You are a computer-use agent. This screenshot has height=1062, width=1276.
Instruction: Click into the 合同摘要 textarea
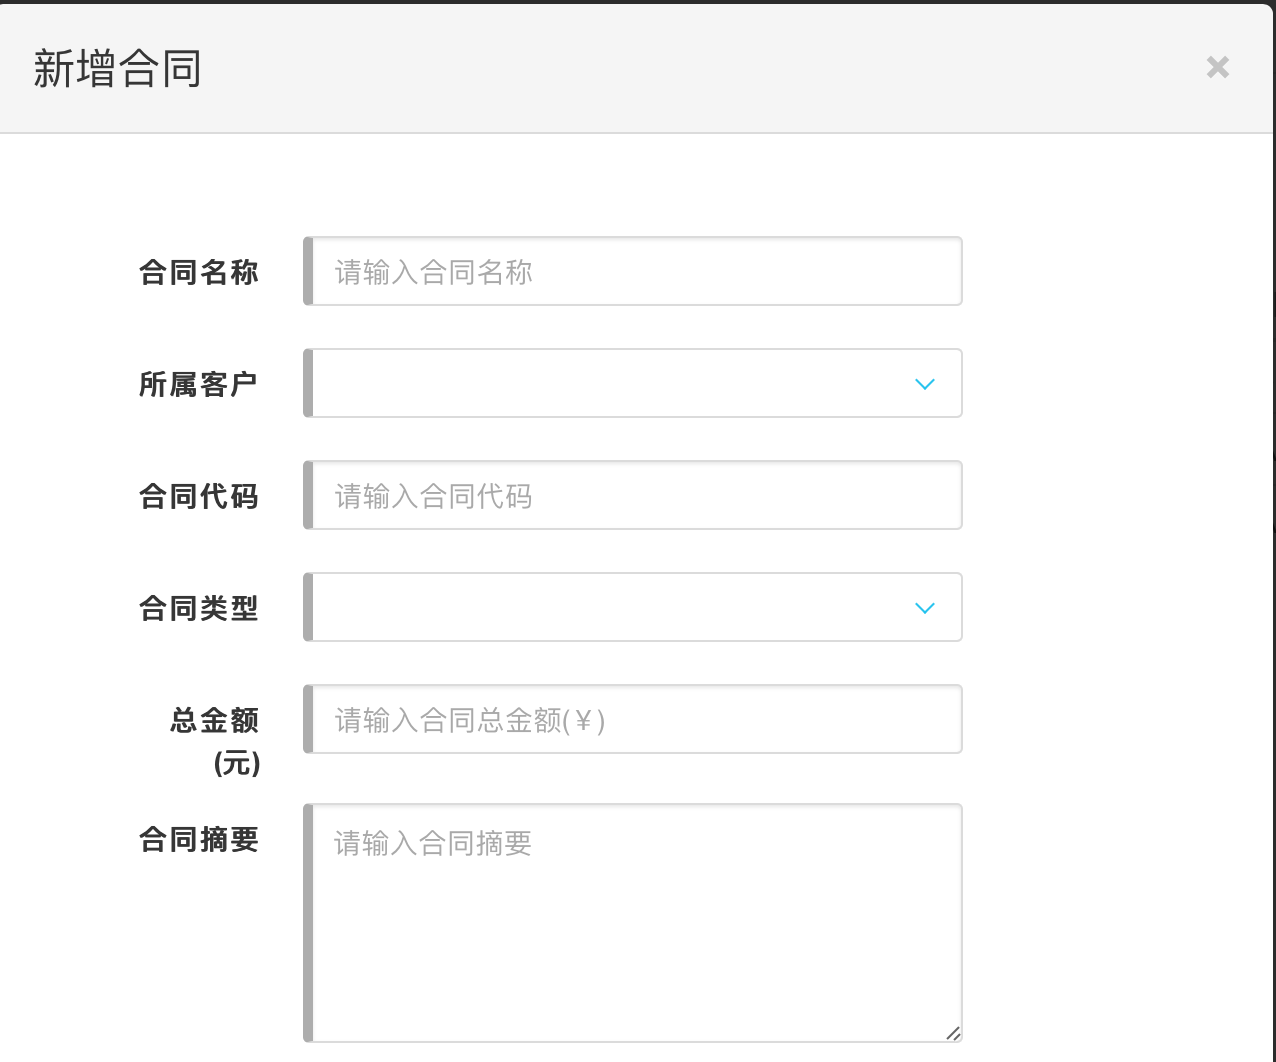(636, 922)
